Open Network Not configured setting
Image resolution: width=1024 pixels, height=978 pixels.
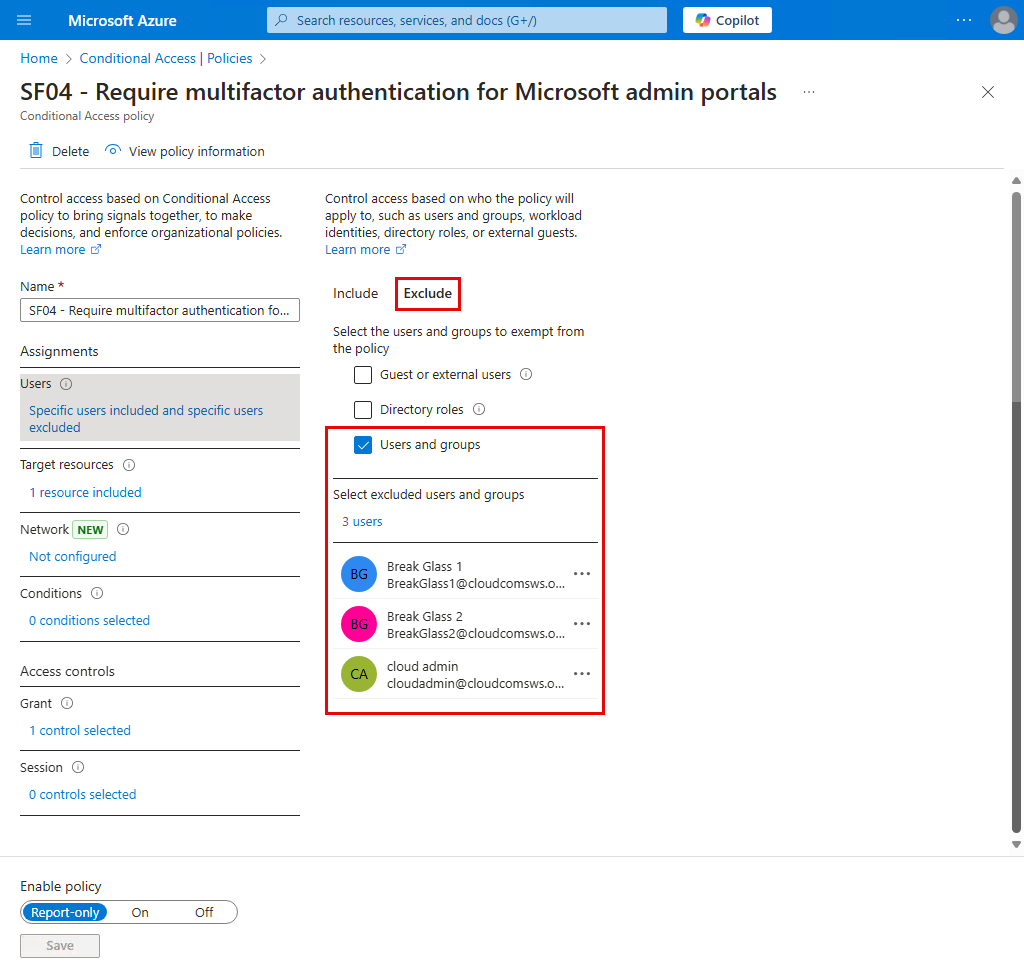coord(72,556)
